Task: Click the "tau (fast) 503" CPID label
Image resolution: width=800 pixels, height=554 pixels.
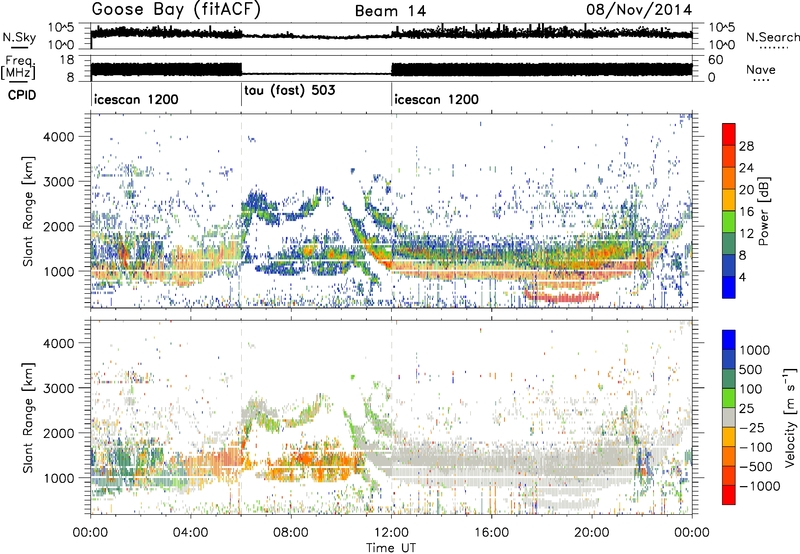Action: click(x=290, y=91)
